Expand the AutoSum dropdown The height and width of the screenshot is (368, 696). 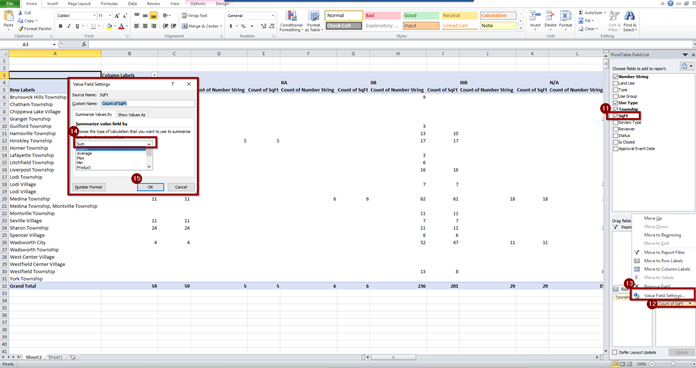(x=604, y=13)
